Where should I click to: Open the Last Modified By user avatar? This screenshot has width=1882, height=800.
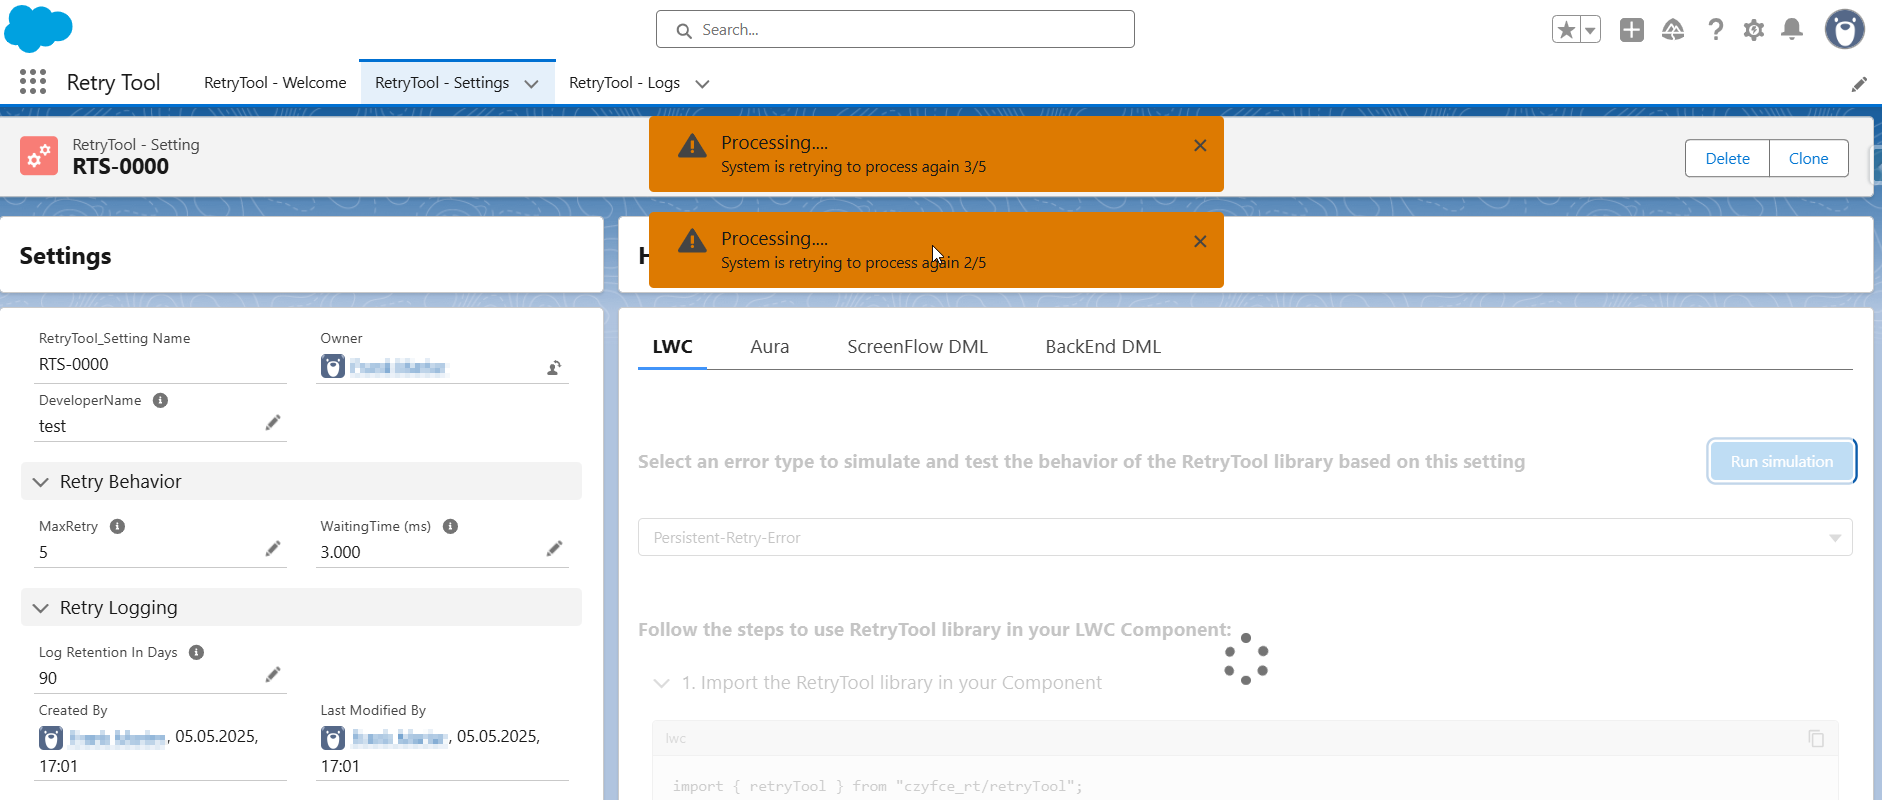point(333,738)
